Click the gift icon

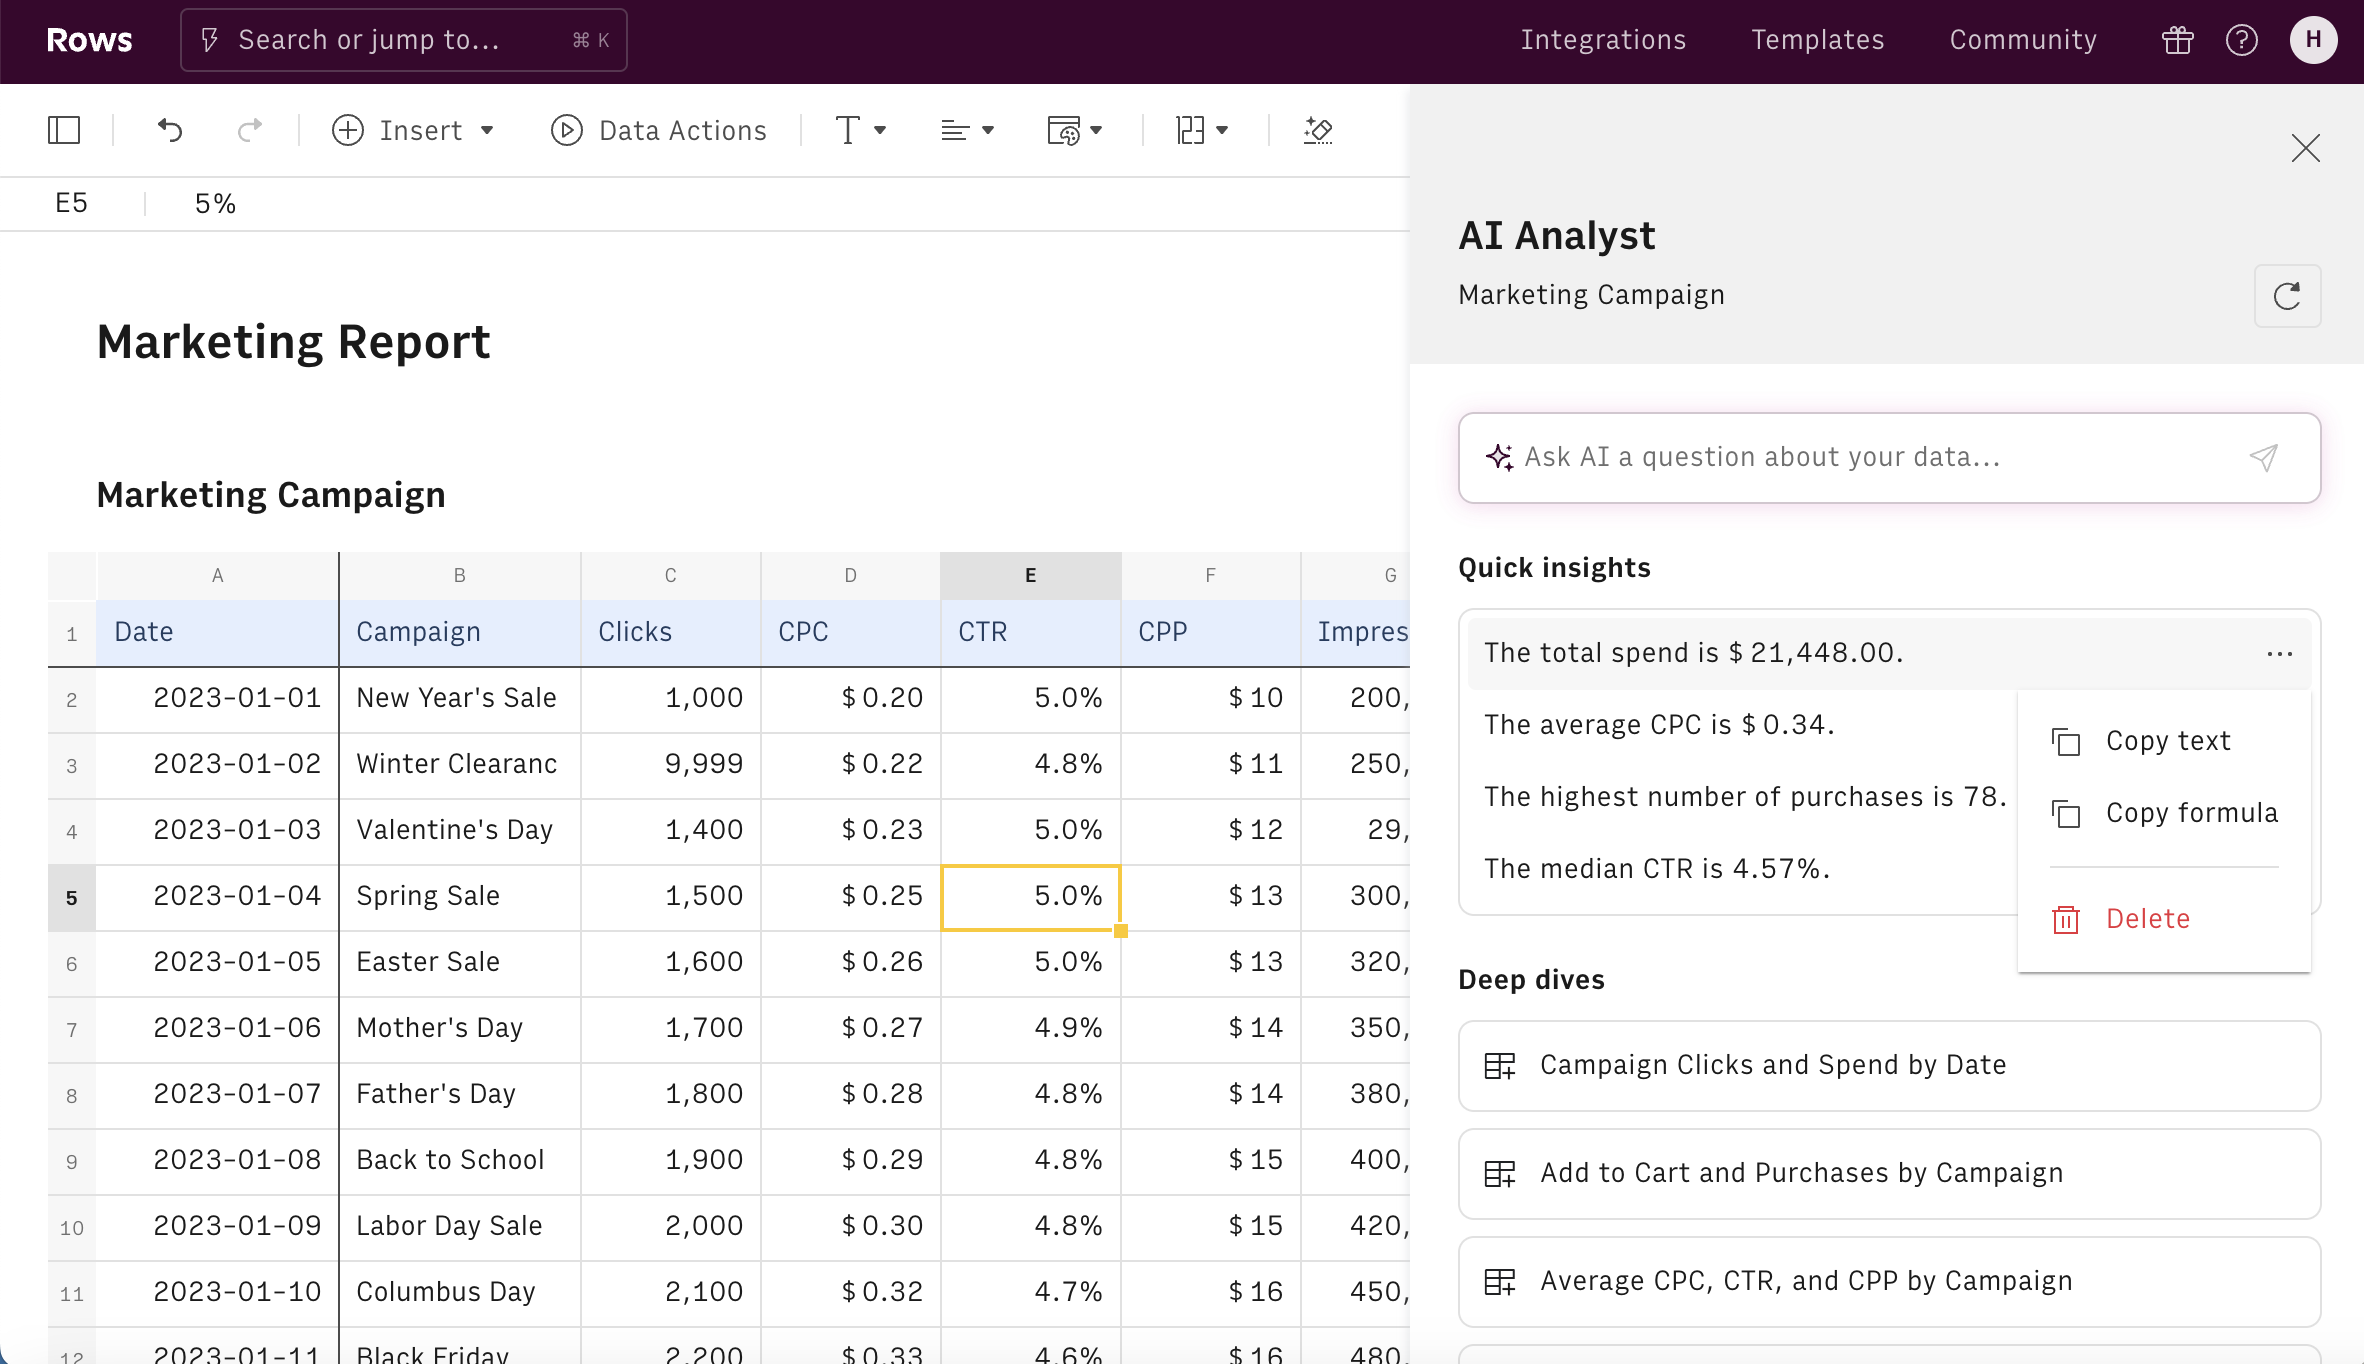pyautogui.click(x=2177, y=40)
